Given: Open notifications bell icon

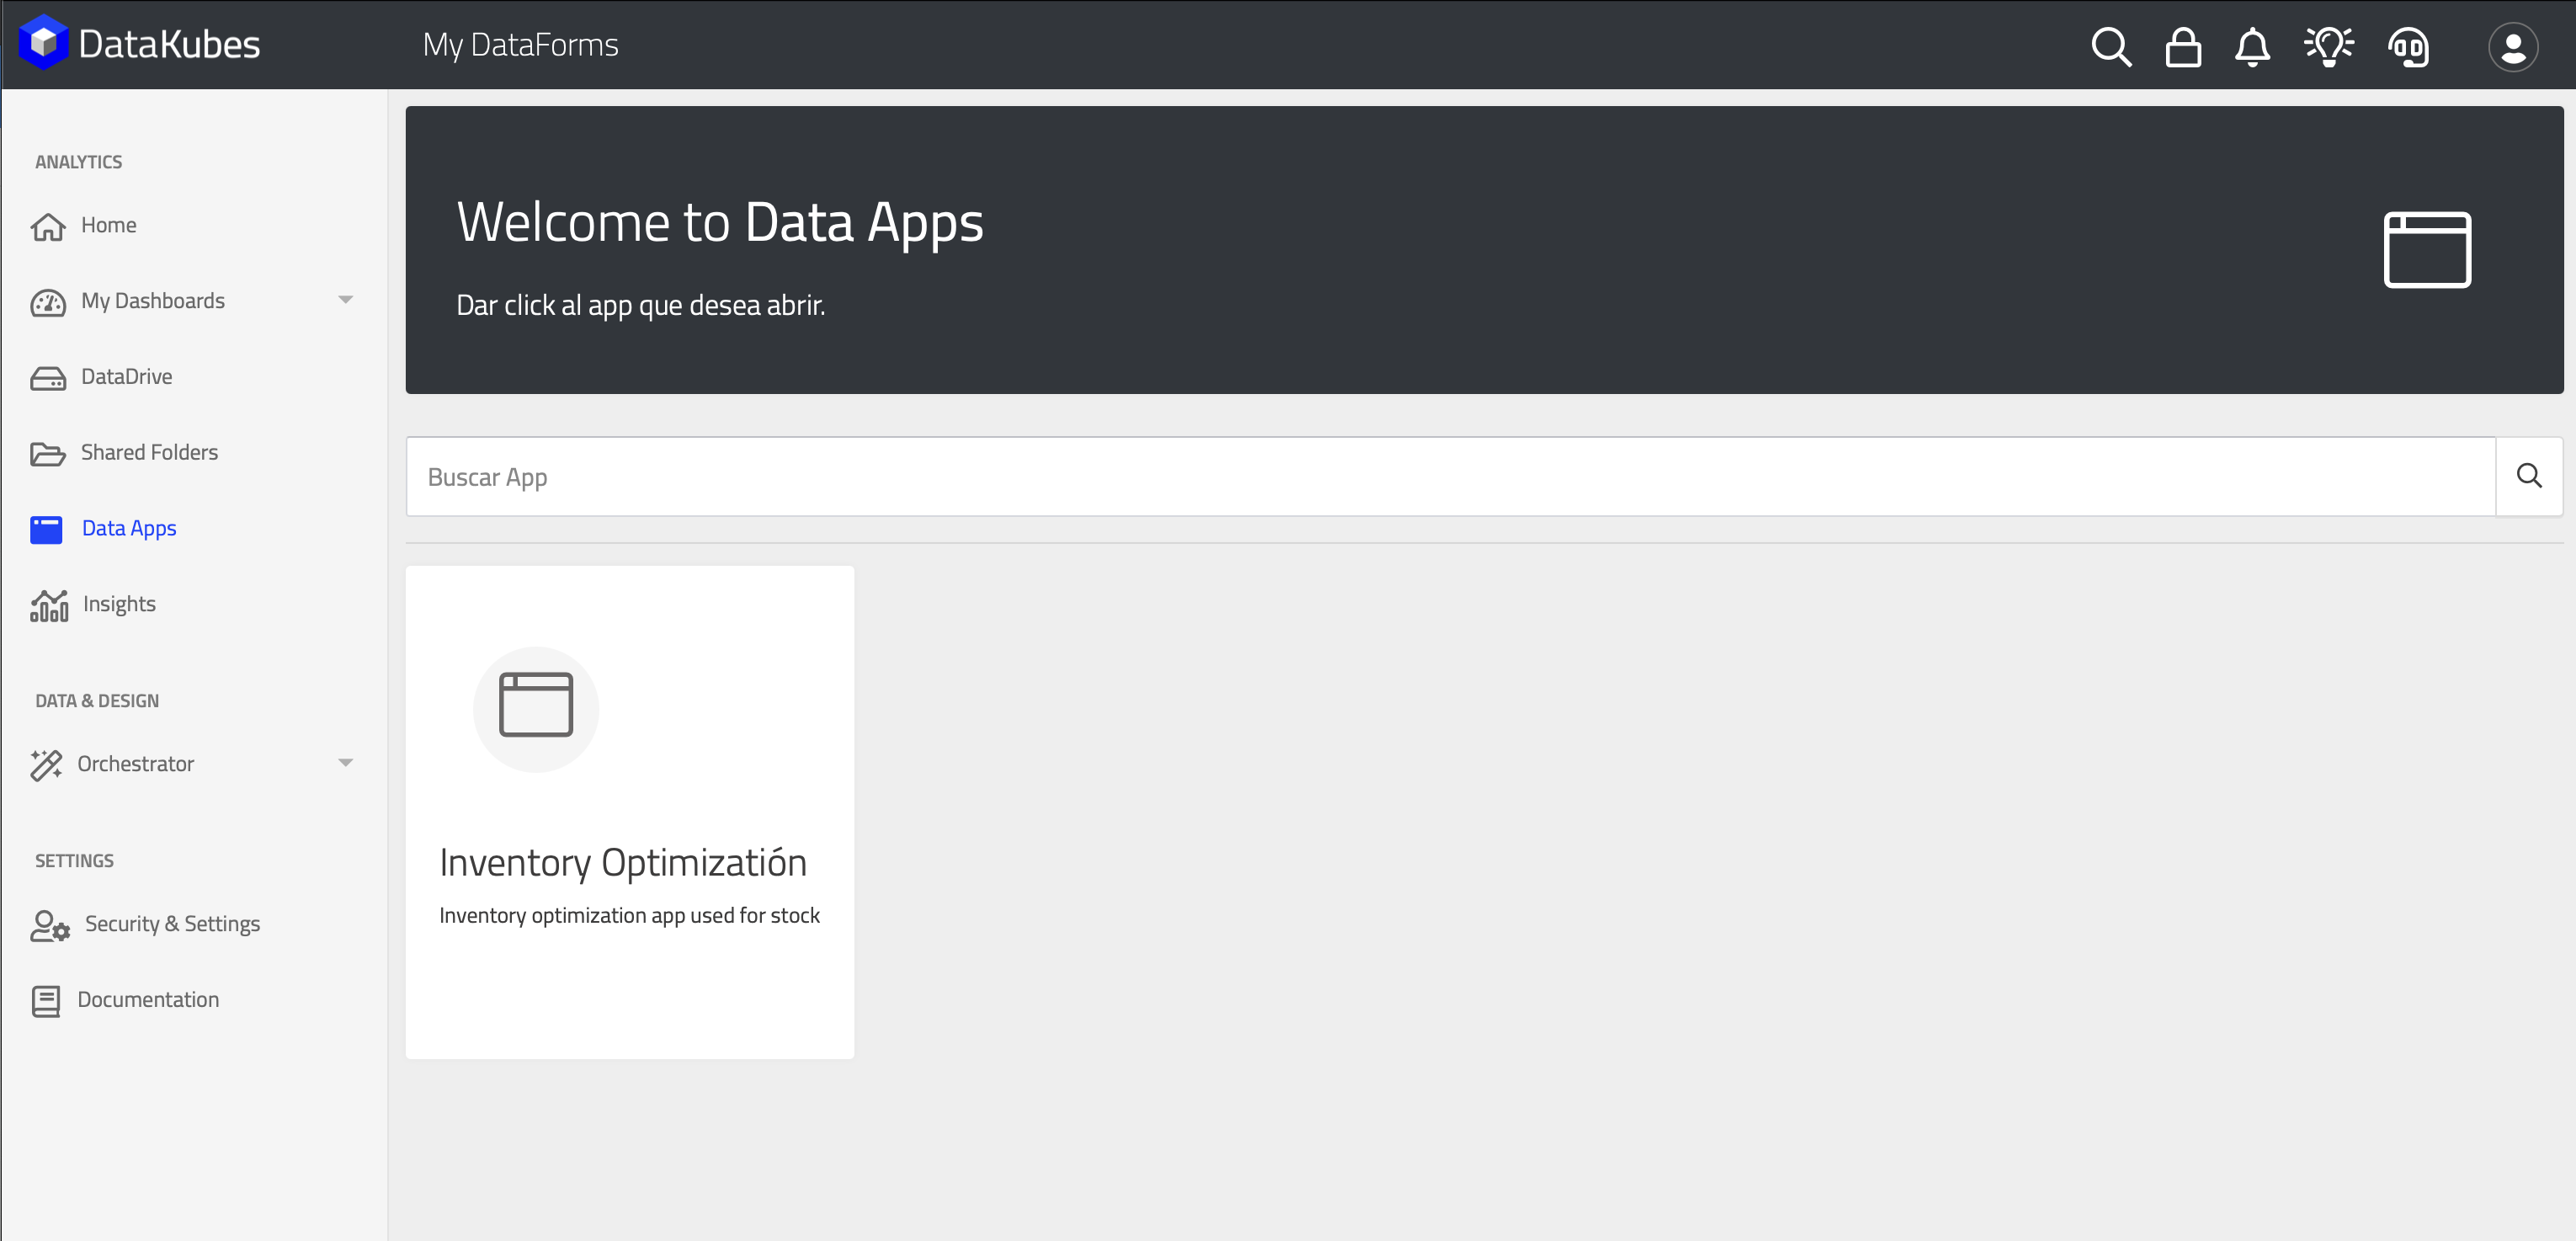Looking at the screenshot, I should point(2252,46).
